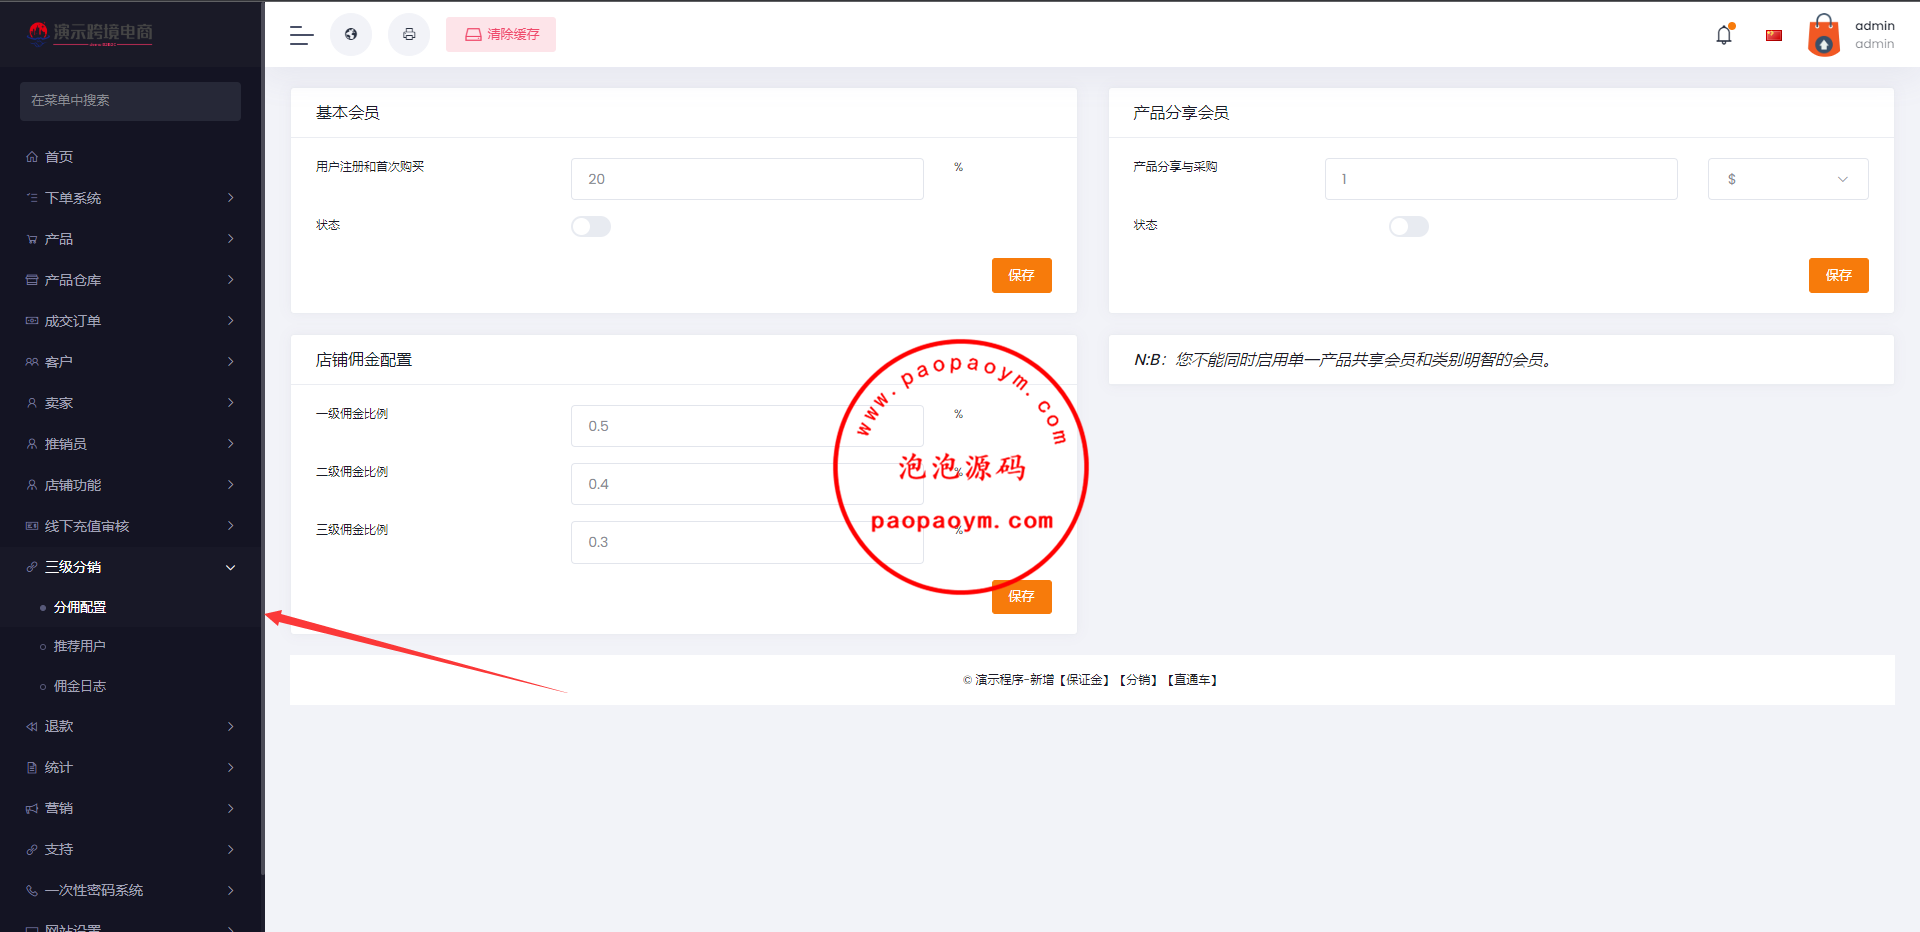Screen dimensions: 1920x932
Task: Open the globe website icon
Action: point(351,35)
